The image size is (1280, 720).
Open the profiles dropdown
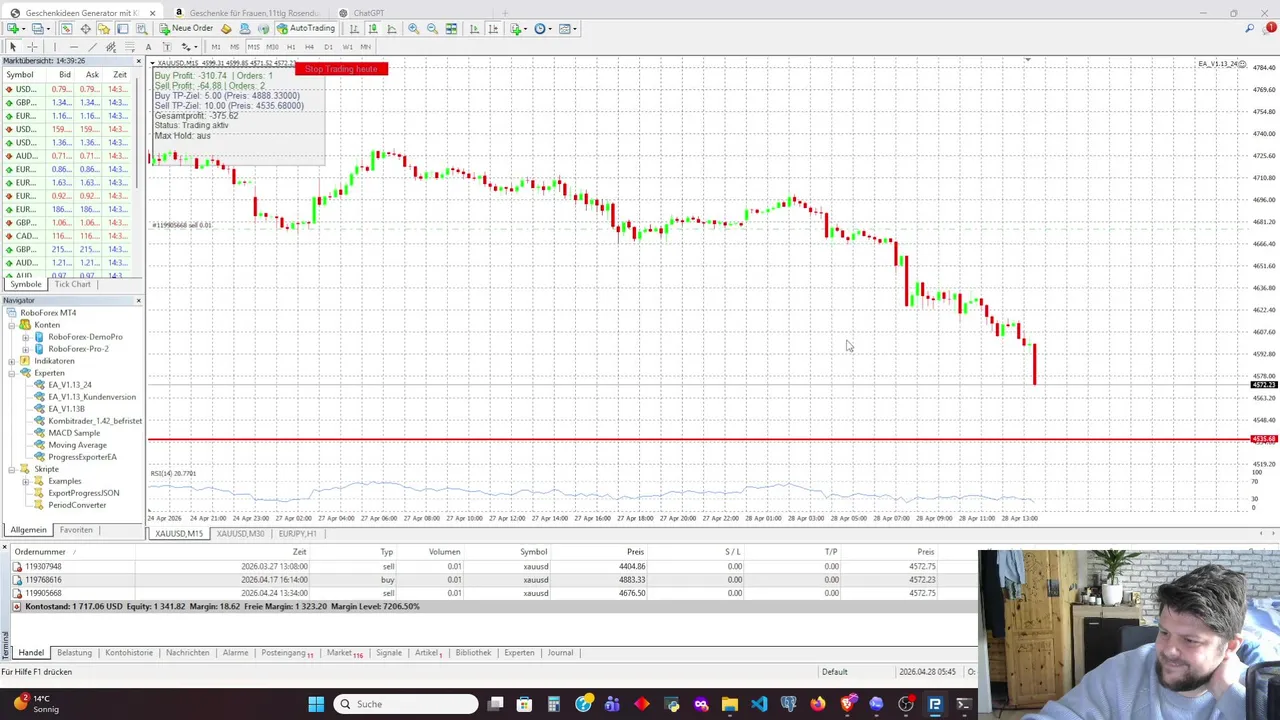pyautogui.click(x=41, y=28)
